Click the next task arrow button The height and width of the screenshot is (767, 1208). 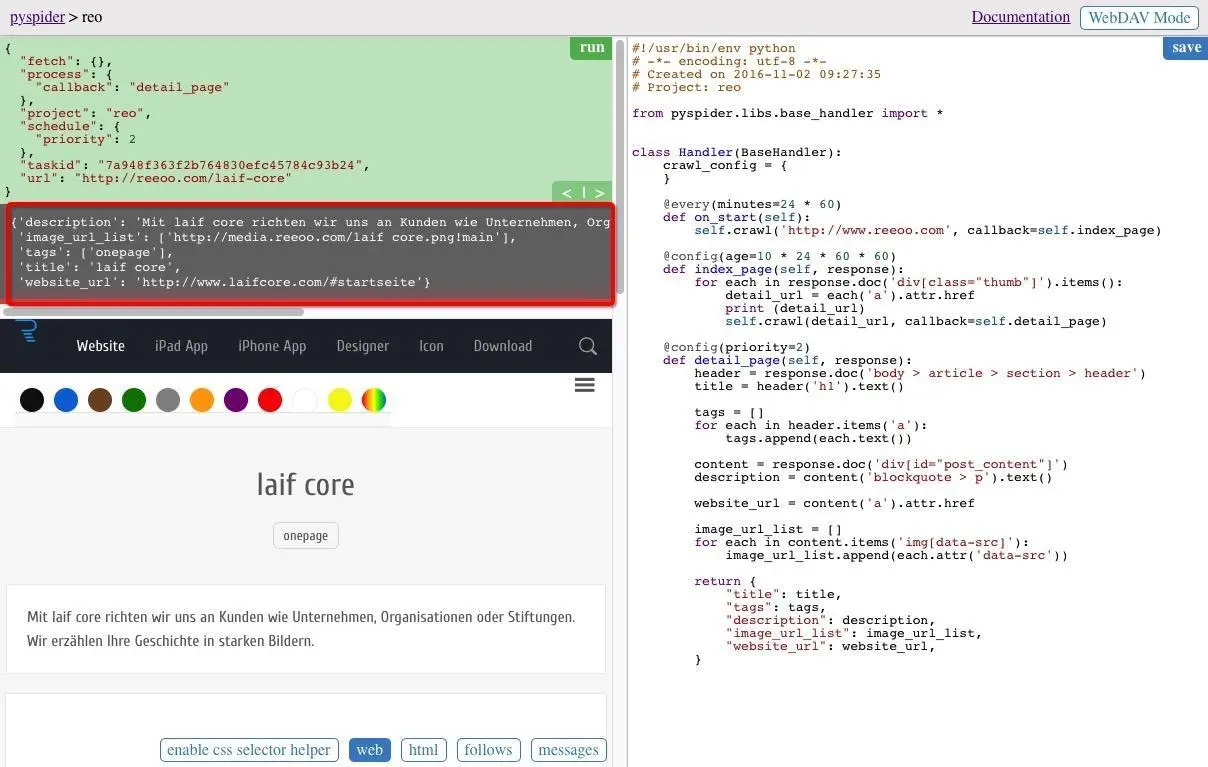pos(599,193)
